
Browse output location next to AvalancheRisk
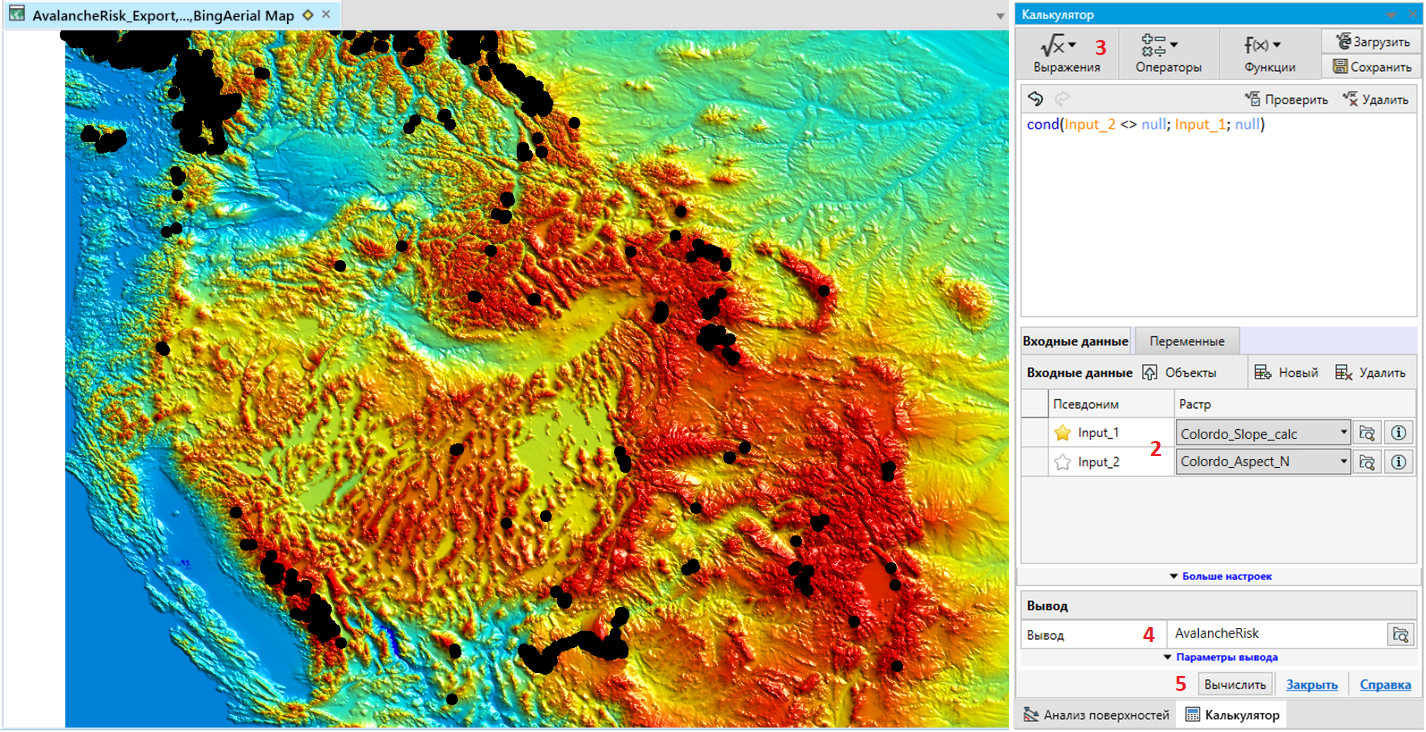(1401, 634)
